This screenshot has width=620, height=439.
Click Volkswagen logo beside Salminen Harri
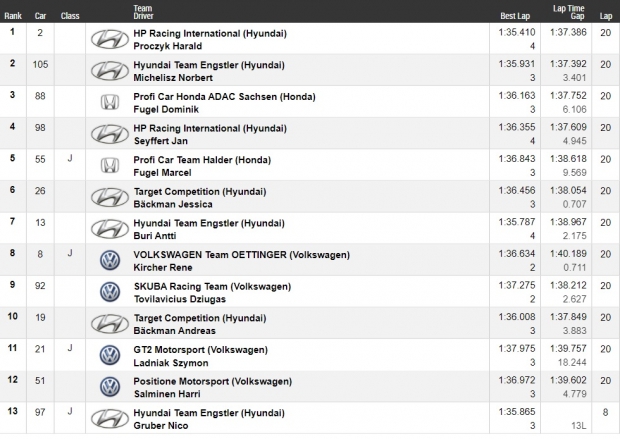click(109, 388)
